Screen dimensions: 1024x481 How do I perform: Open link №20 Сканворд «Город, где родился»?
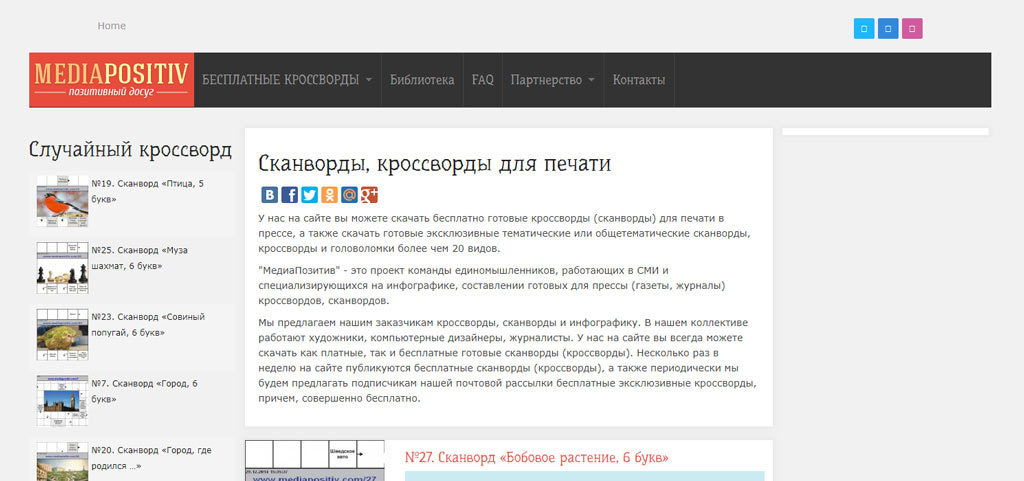coord(152,458)
